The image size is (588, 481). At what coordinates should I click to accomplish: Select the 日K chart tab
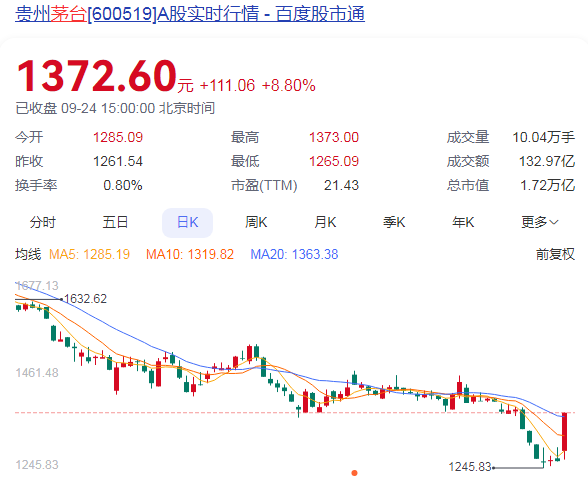click(x=188, y=223)
